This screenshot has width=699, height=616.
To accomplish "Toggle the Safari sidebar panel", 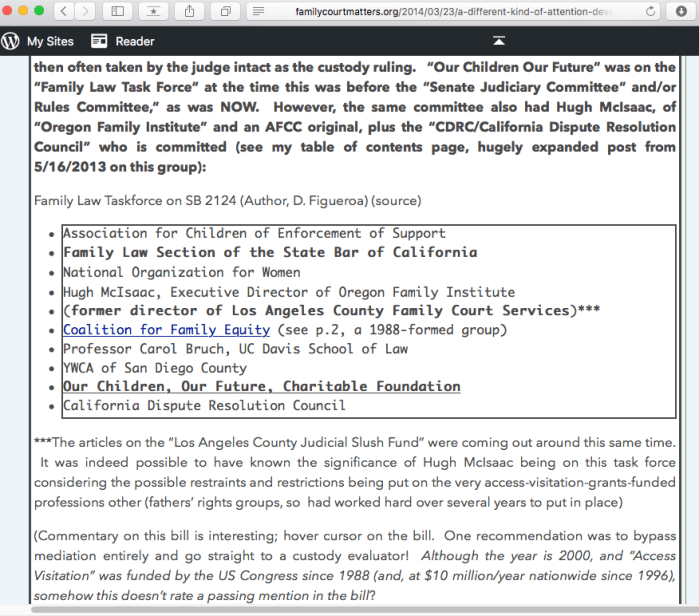I will [118, 11].
